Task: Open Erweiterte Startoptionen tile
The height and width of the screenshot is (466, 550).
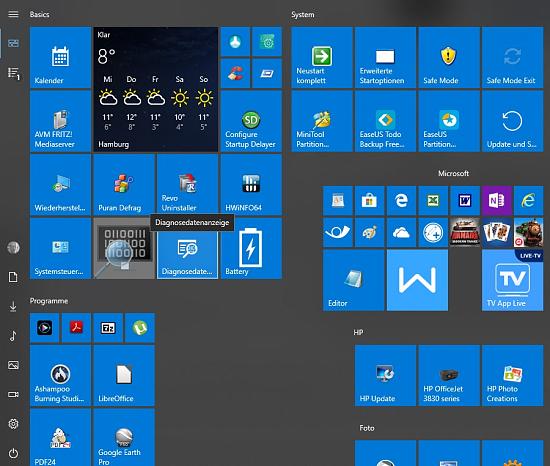Action: pyautogui.click(x=385, y=57)
